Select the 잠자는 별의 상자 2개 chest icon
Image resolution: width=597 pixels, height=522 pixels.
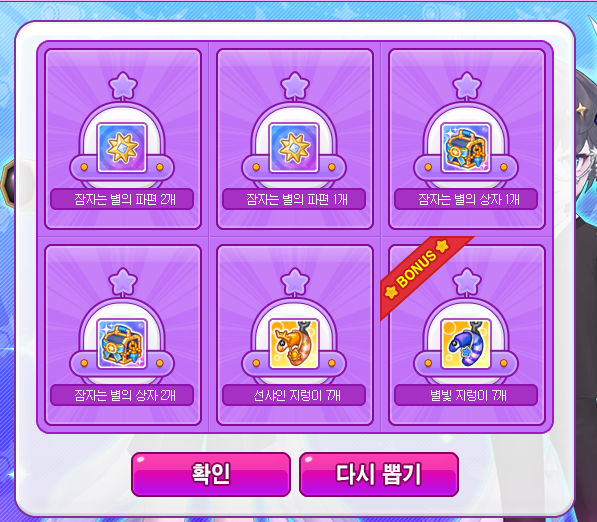[x=122, y=344]
